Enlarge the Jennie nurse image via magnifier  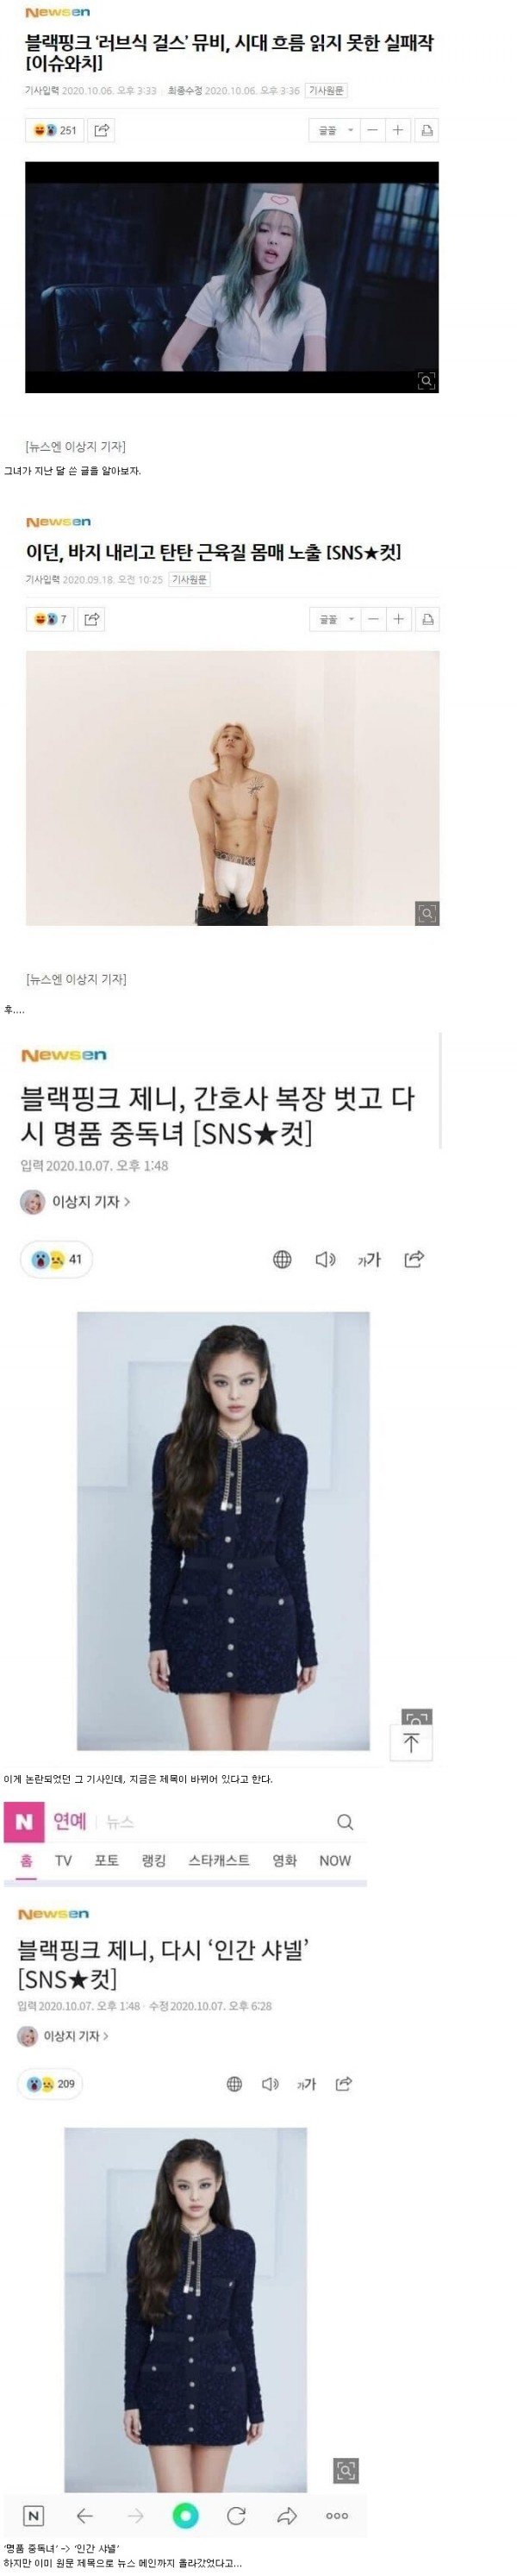click(x=426, y=380)
